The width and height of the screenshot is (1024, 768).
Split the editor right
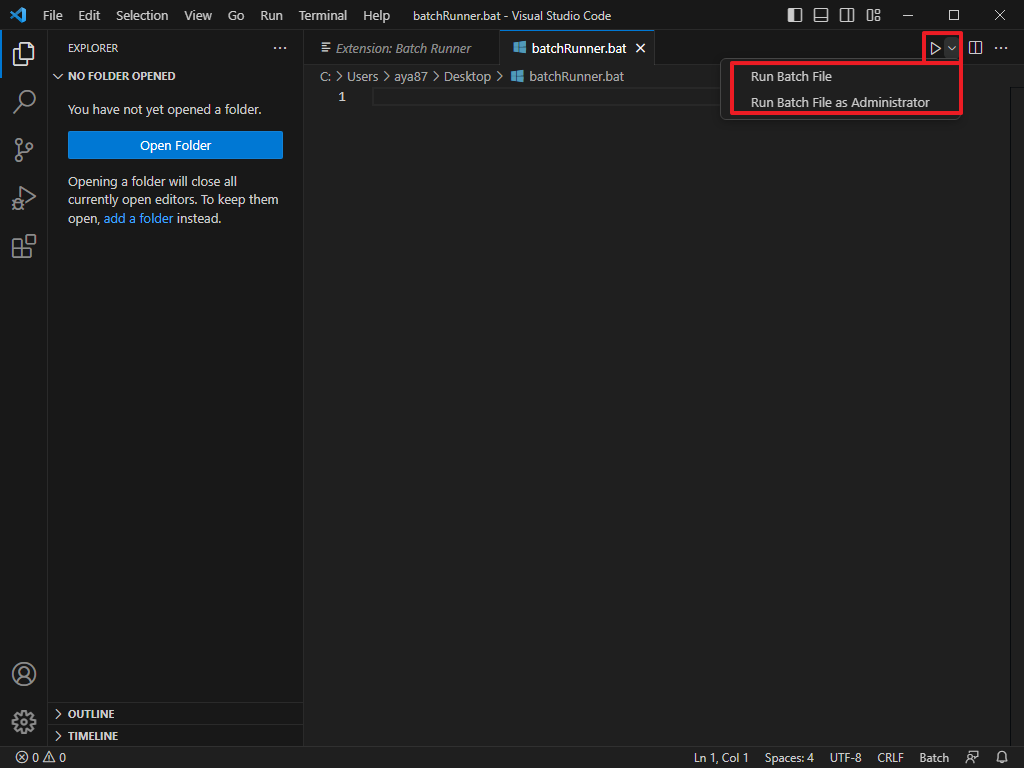[x=976, y=48]
